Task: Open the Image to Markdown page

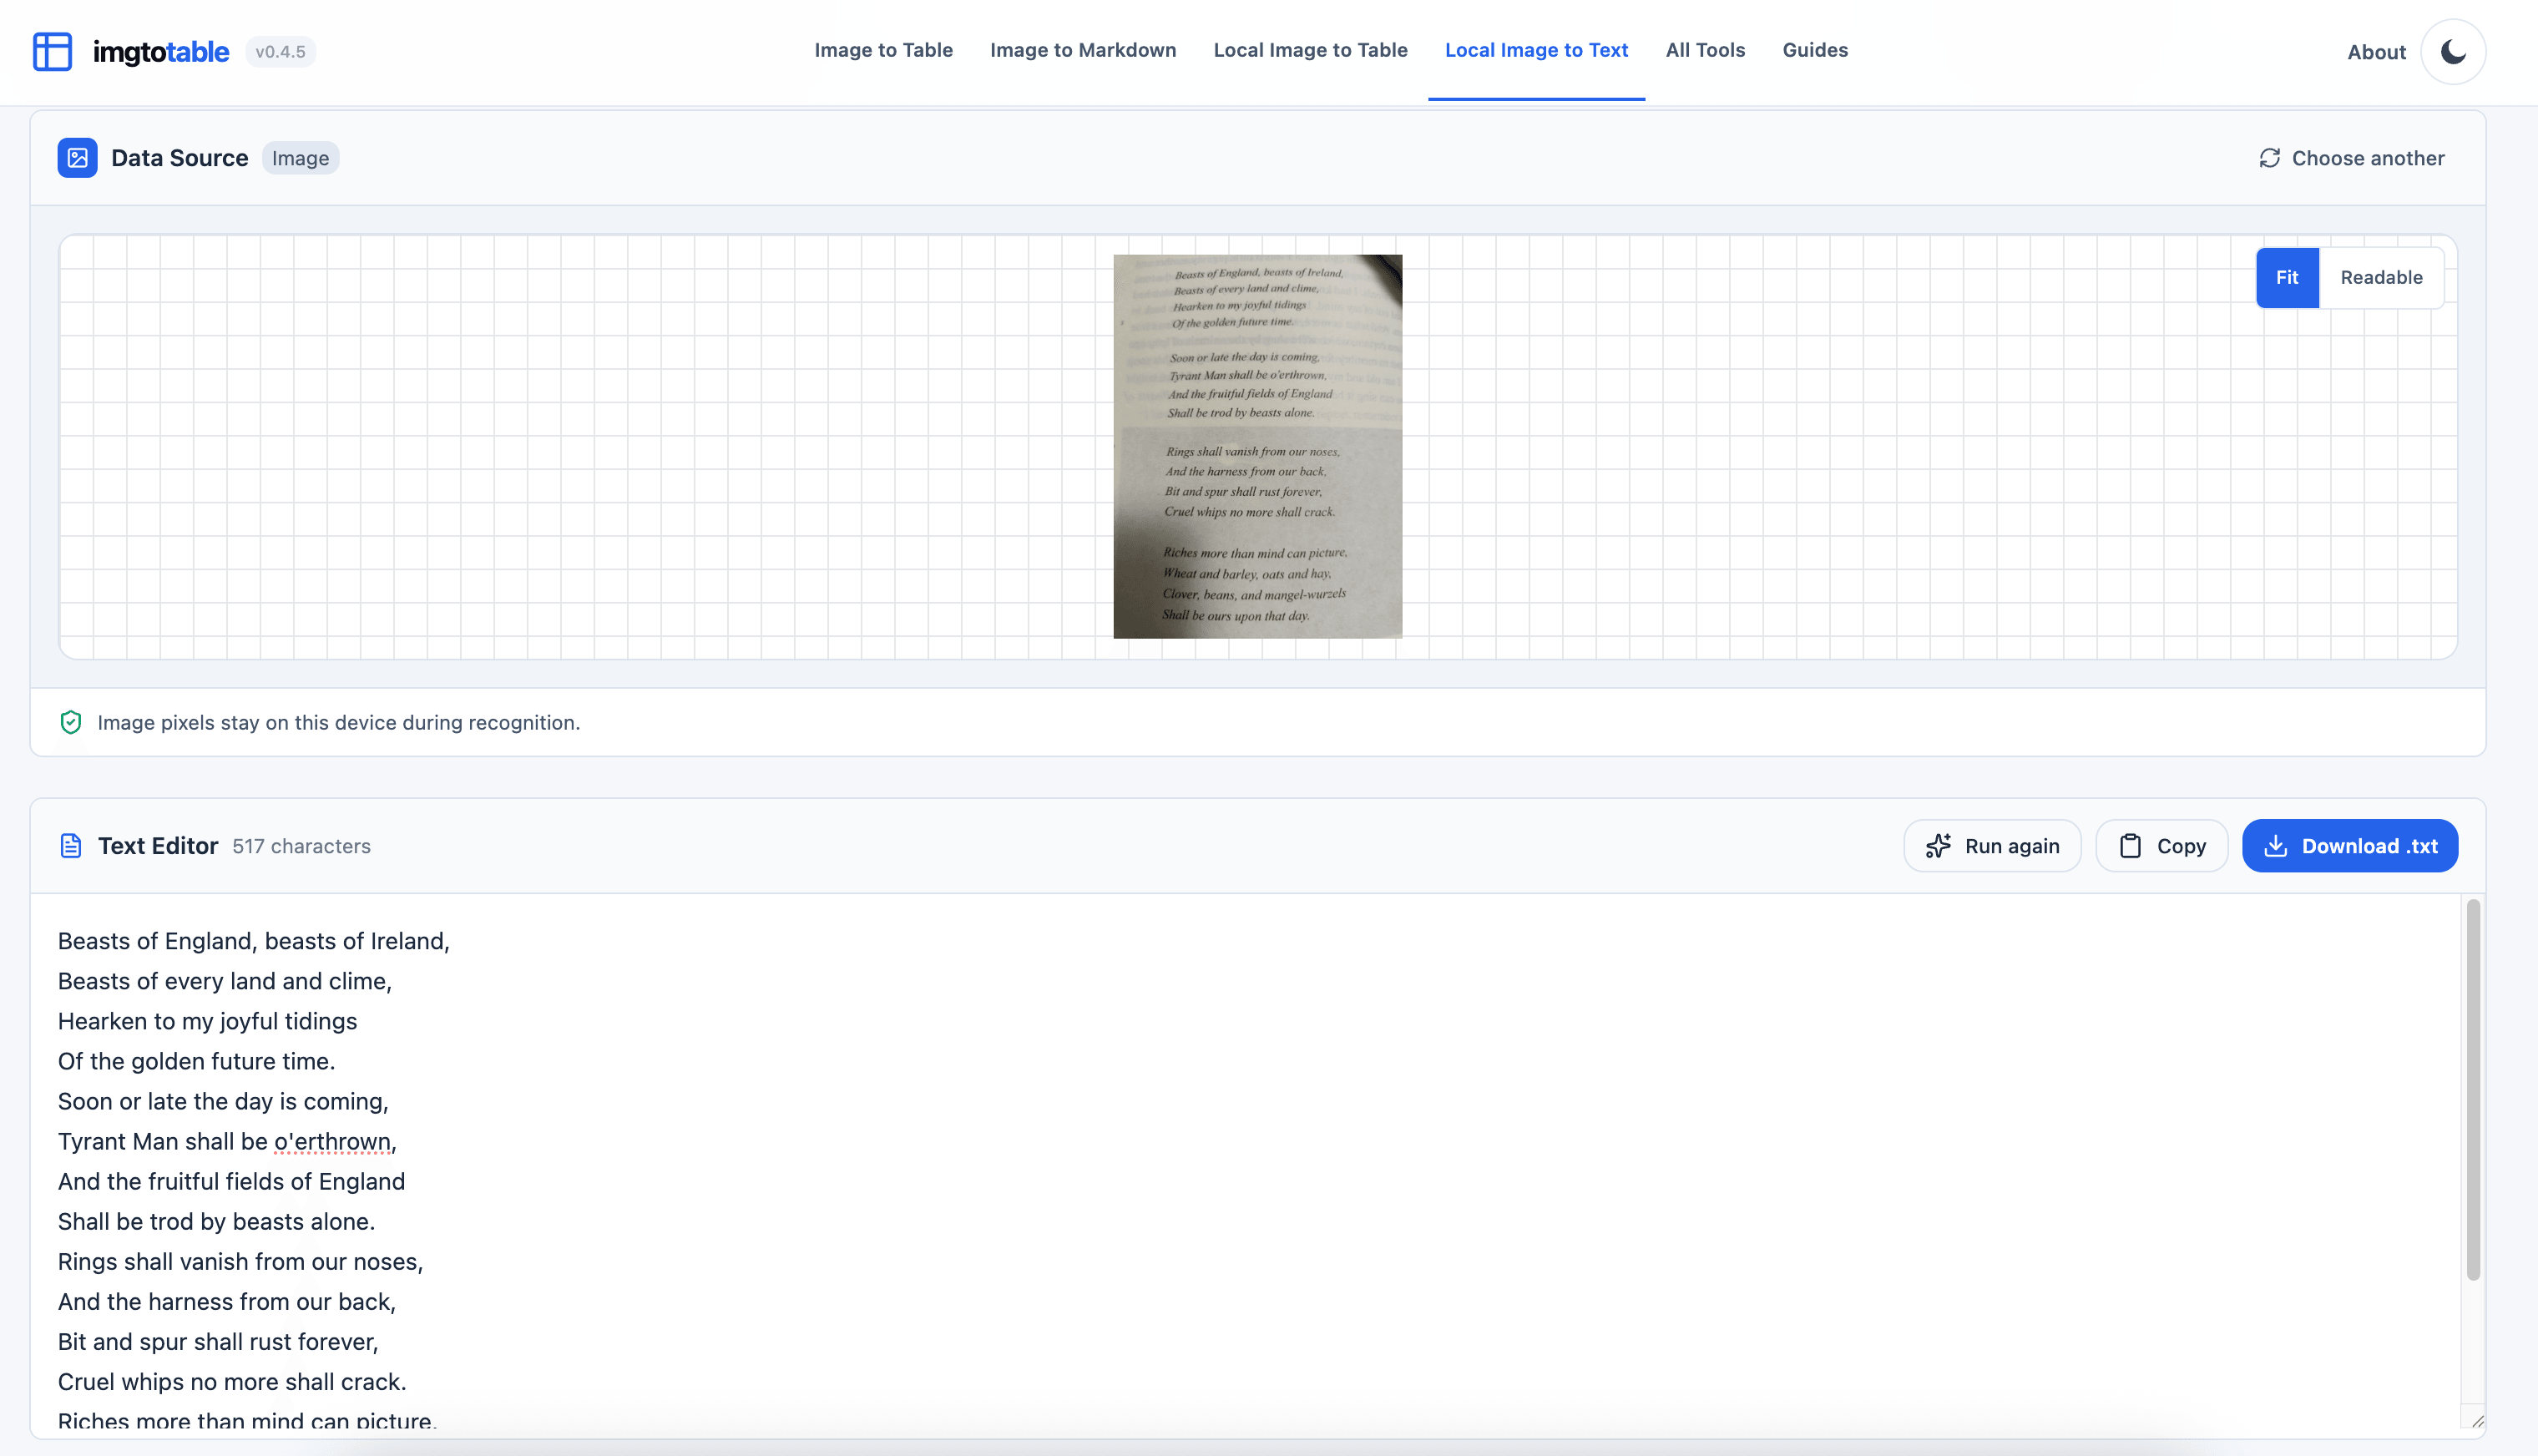Action: point(1083,50)
